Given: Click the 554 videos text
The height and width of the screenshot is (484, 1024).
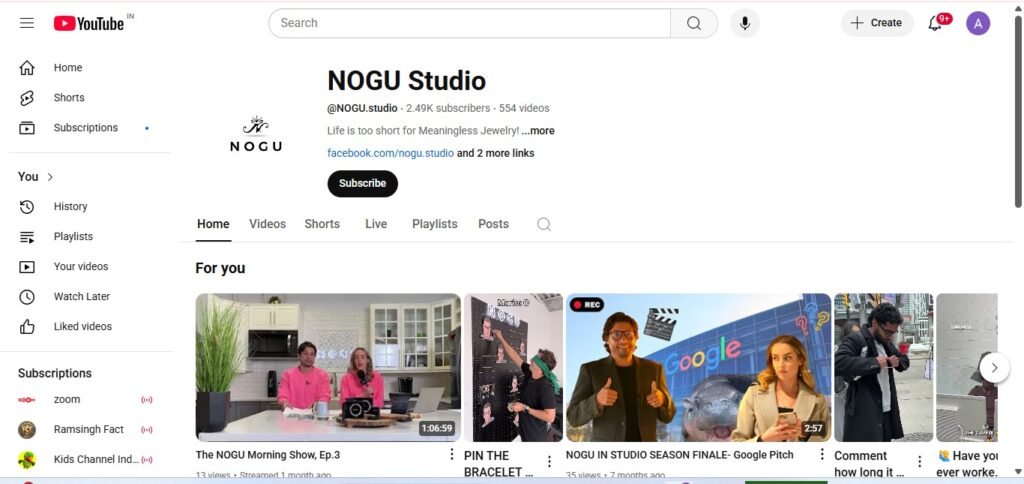Looking at the screenshot, I should coord(524,108).
